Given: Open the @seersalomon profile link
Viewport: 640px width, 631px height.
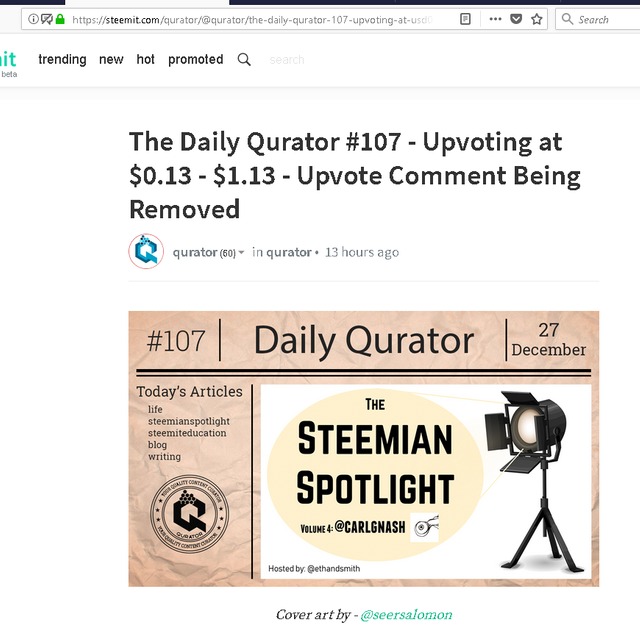Looking at the screenshot, I should coord(406,615).
